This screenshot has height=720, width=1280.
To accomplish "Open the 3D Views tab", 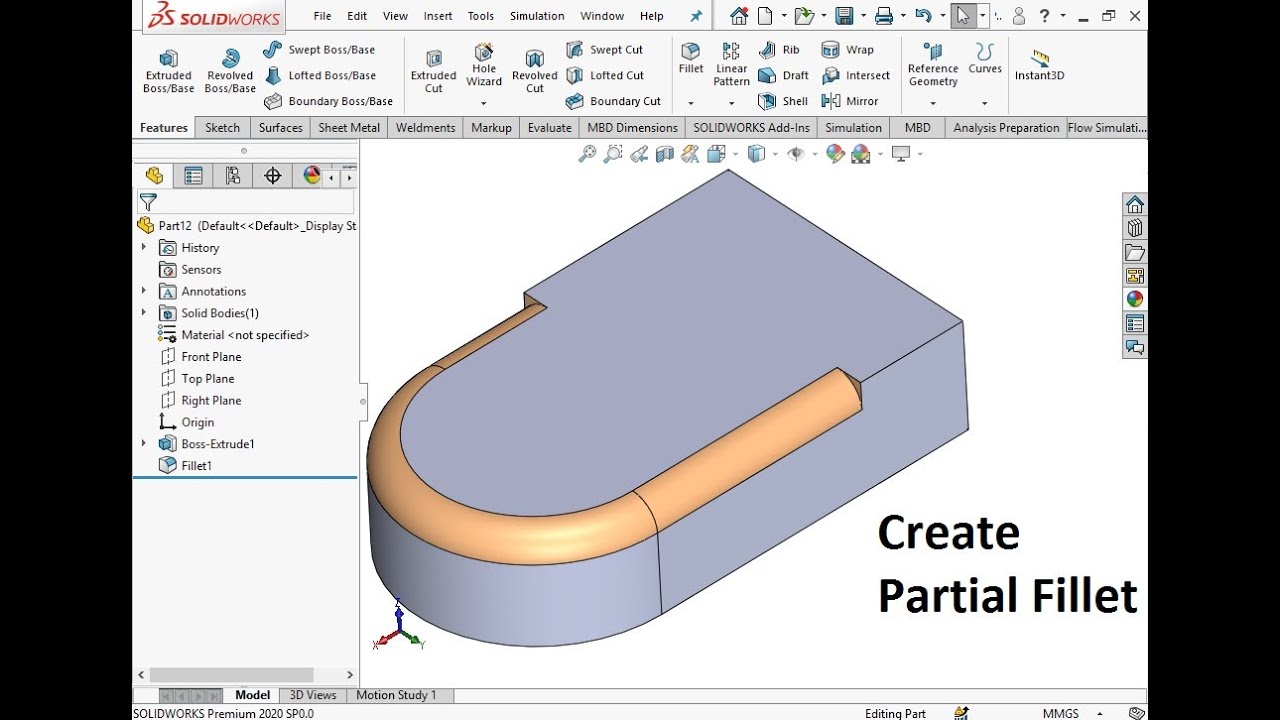I will click(313, 695).
